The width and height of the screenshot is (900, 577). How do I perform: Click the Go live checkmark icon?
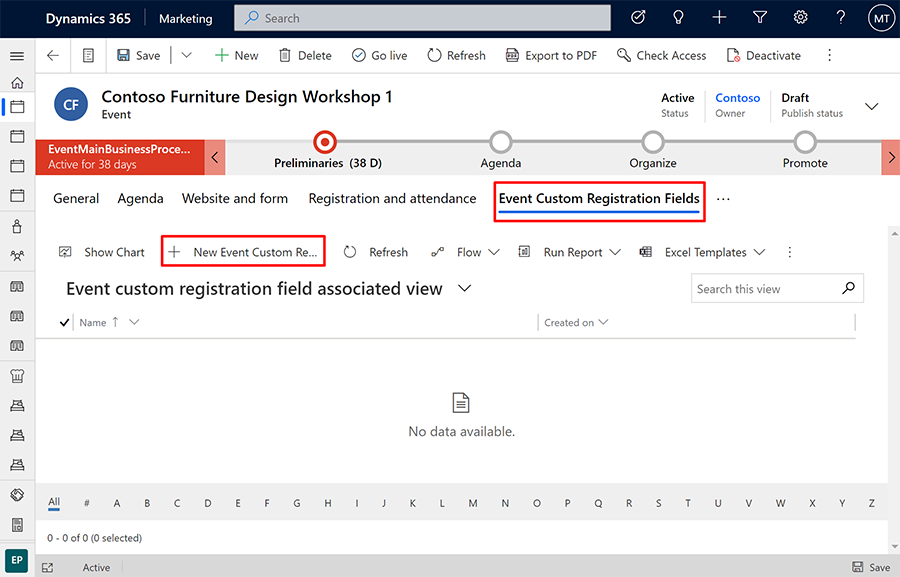pyautogui.click(x=357, y=56)
